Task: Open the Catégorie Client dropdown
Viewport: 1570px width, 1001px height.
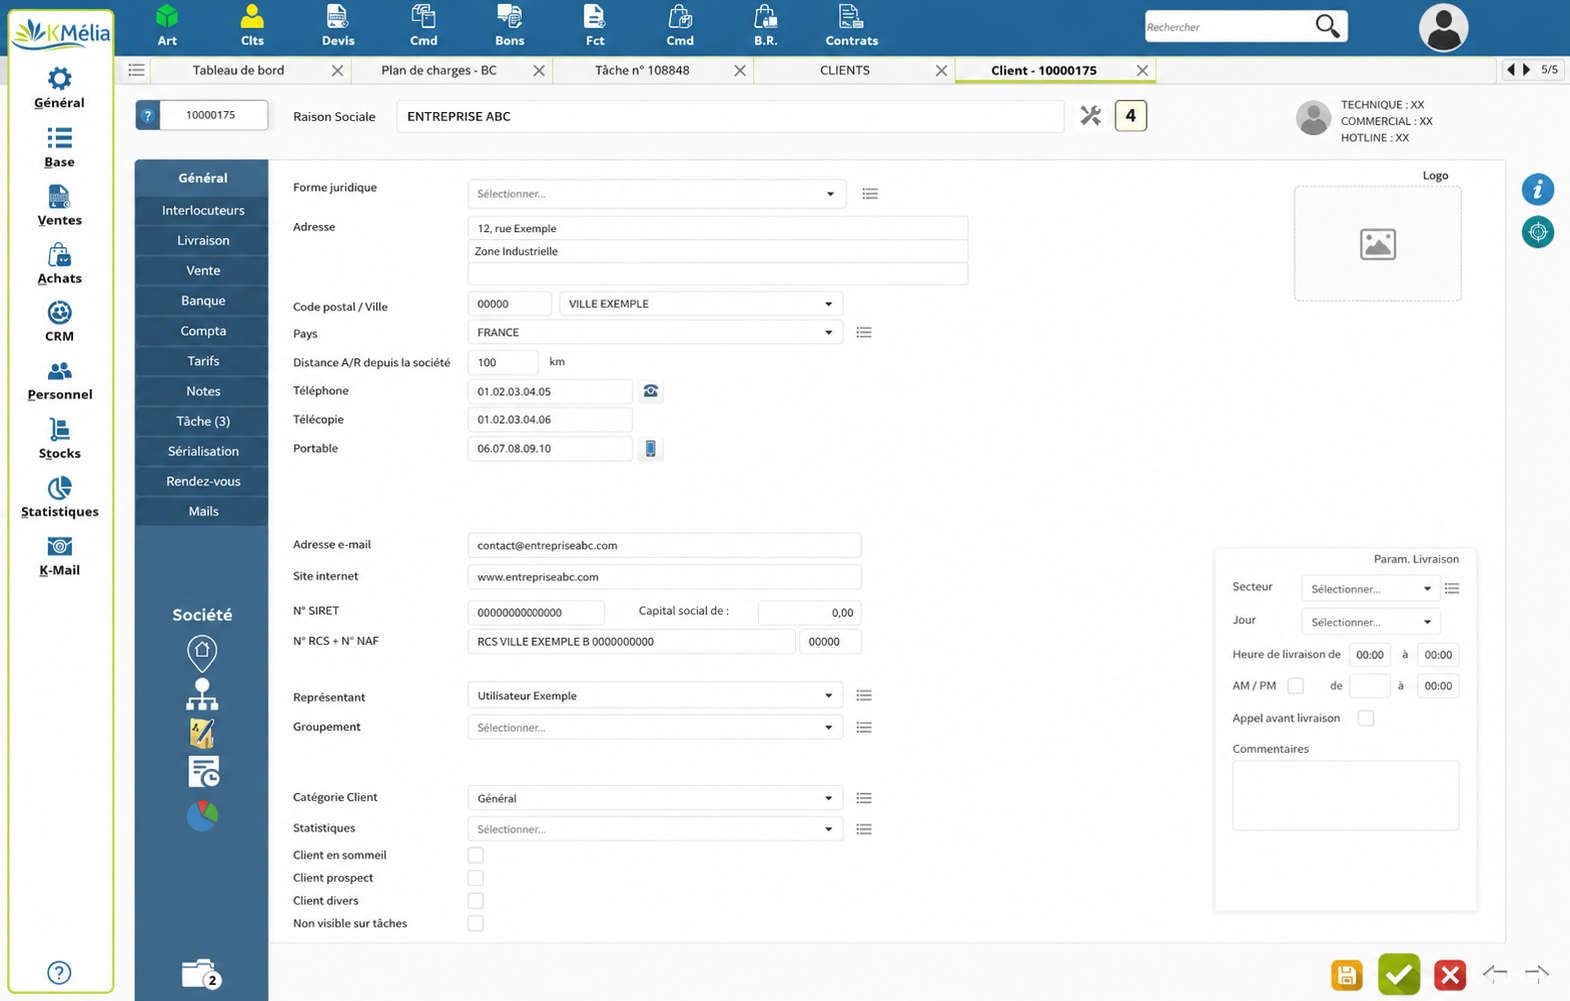Action: point(655,798)
